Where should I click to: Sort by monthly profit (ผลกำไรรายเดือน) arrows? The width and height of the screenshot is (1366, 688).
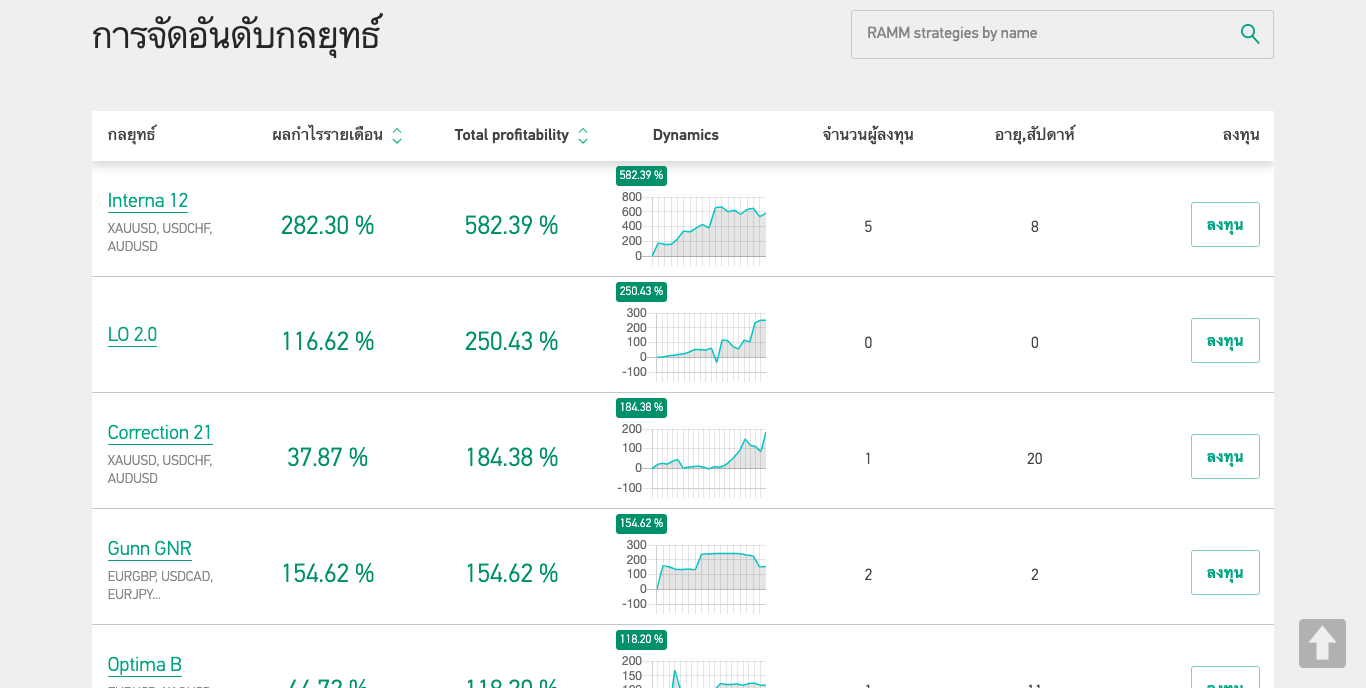point(397,135)
